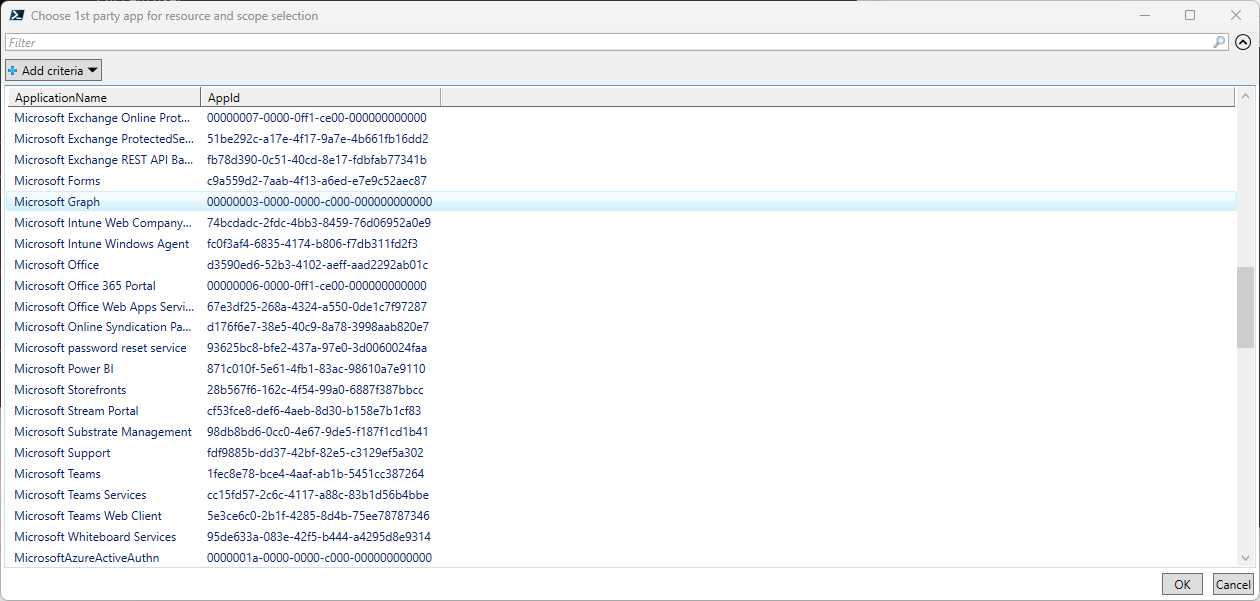Click the scrollbar up arrow

1245,97
